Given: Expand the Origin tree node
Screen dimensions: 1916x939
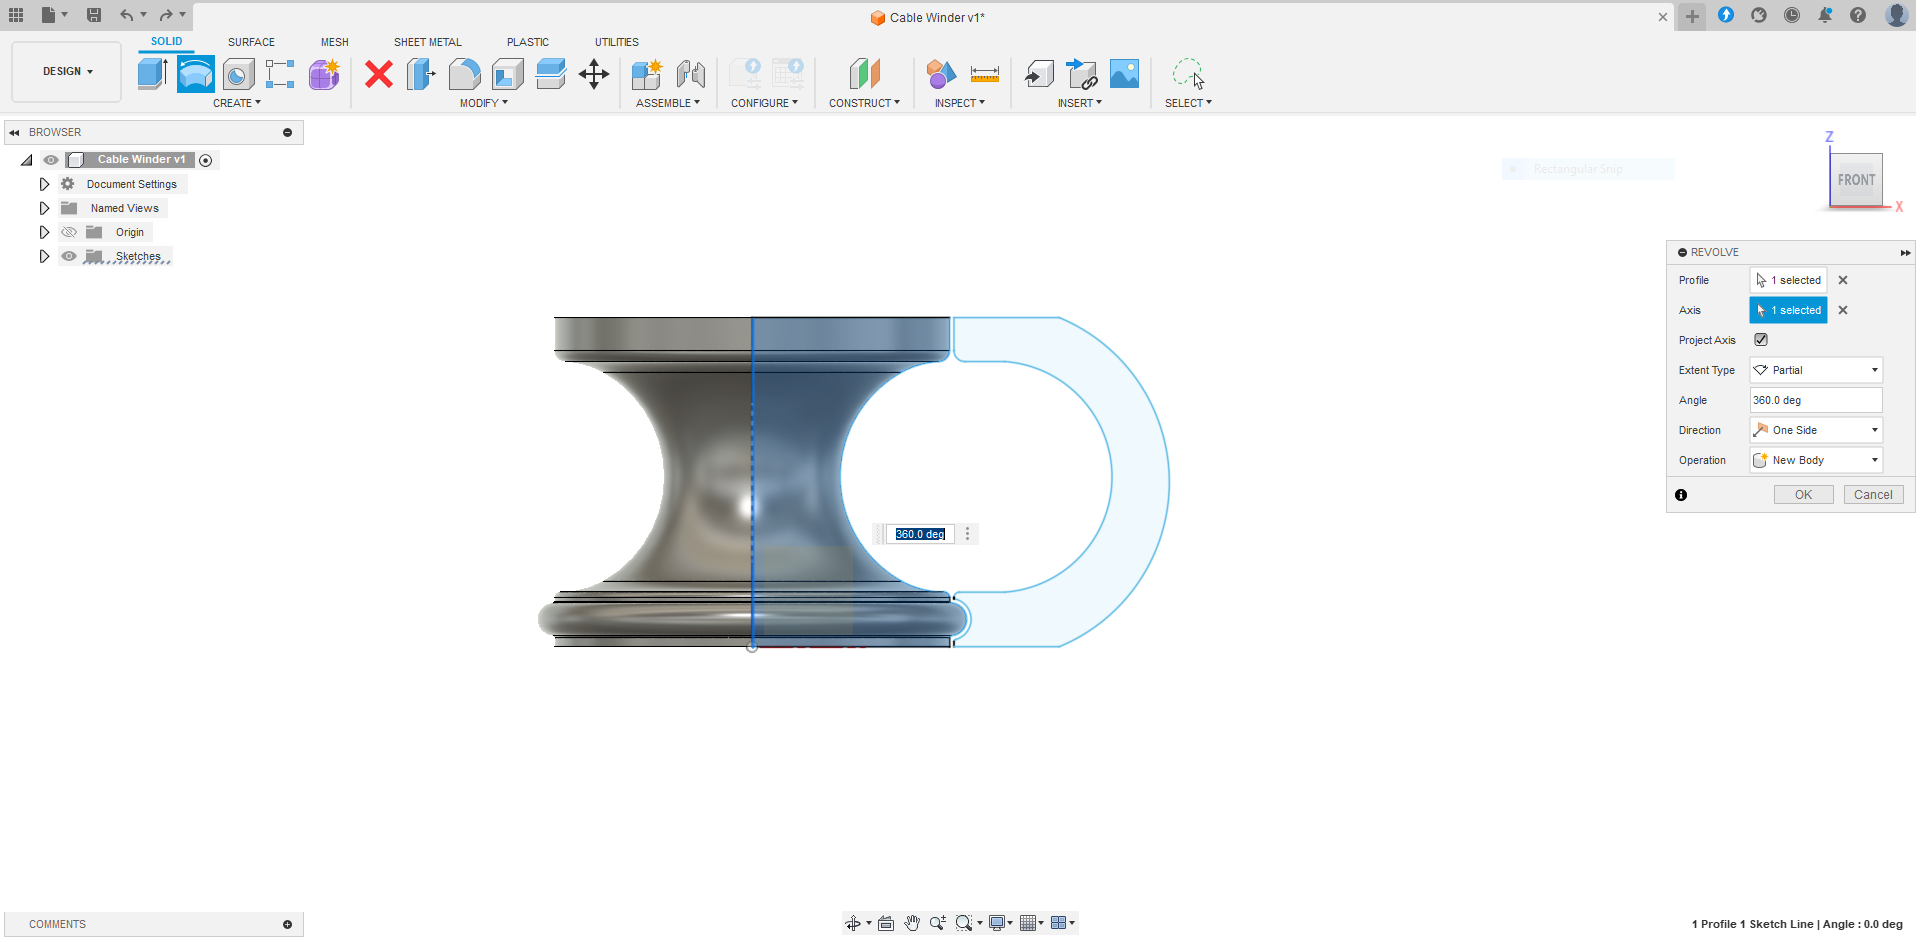Looking at the screenshot, I should point(44,232).
